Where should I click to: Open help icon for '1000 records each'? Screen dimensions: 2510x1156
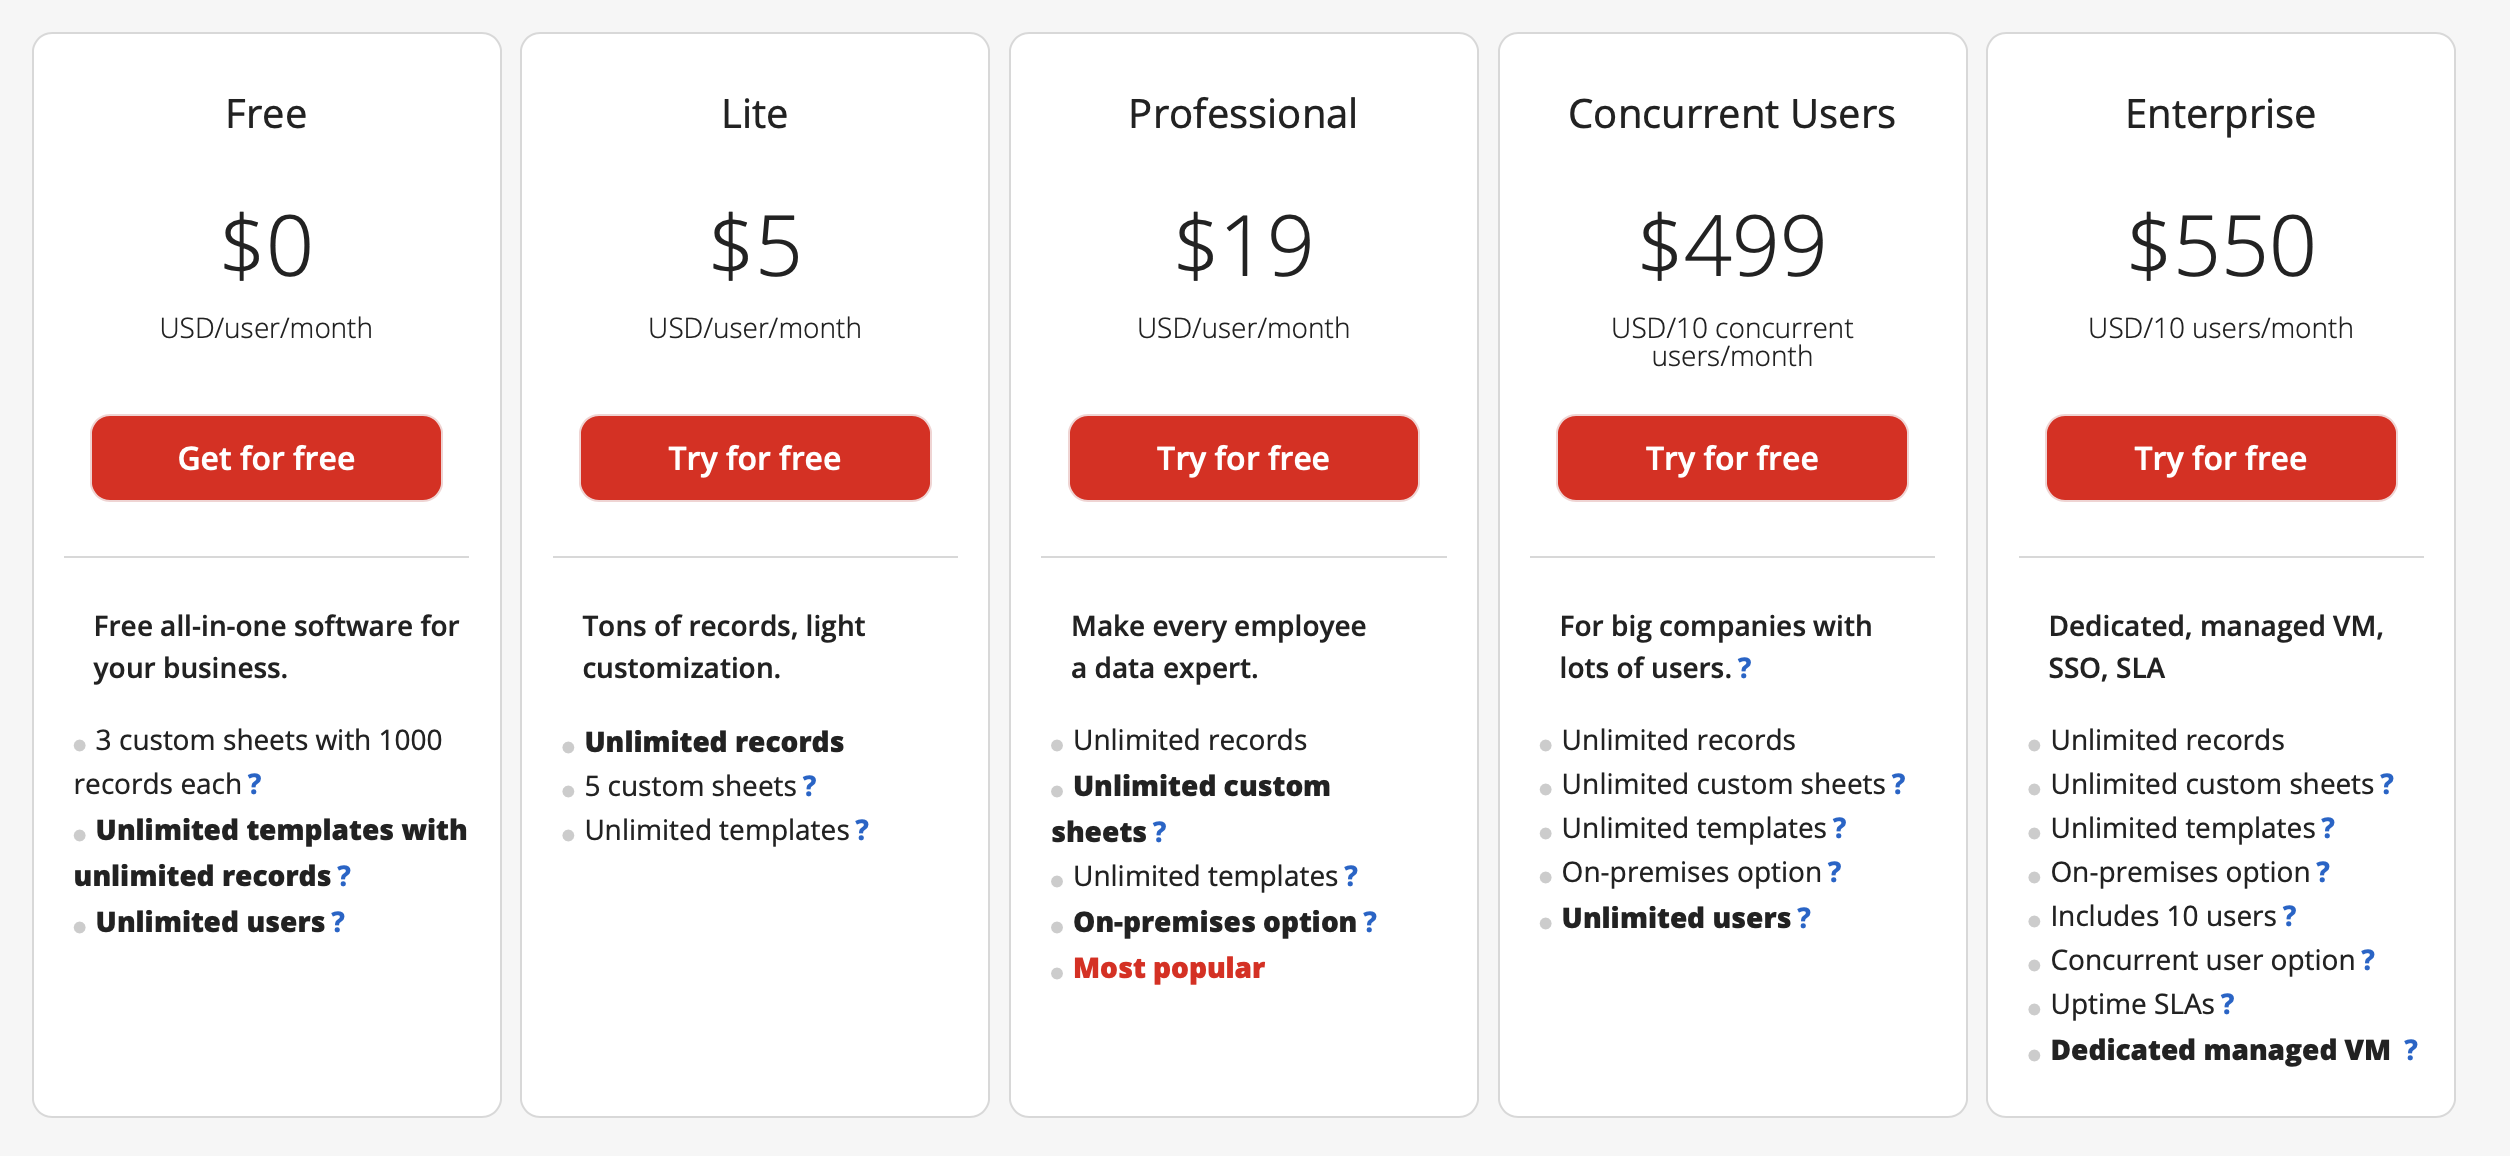click(254, 784)
